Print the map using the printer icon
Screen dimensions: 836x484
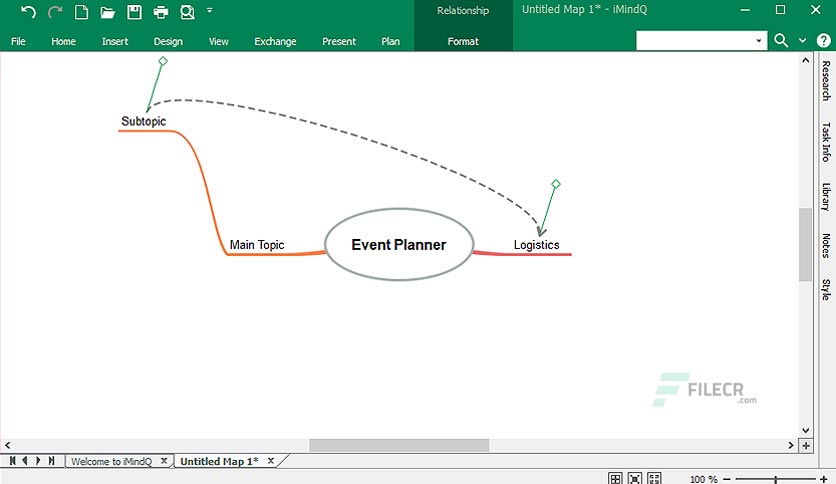[x=160, y=12]
